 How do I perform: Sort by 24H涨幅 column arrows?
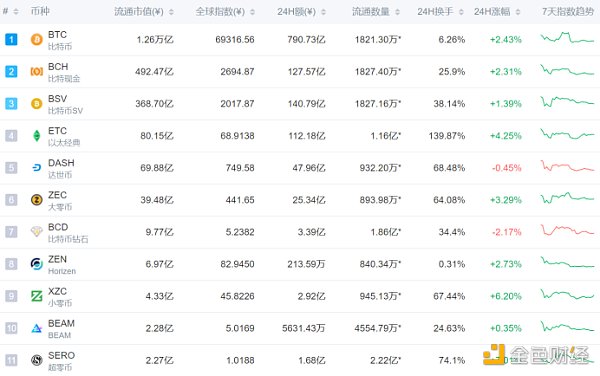click(x=518, y=12)
